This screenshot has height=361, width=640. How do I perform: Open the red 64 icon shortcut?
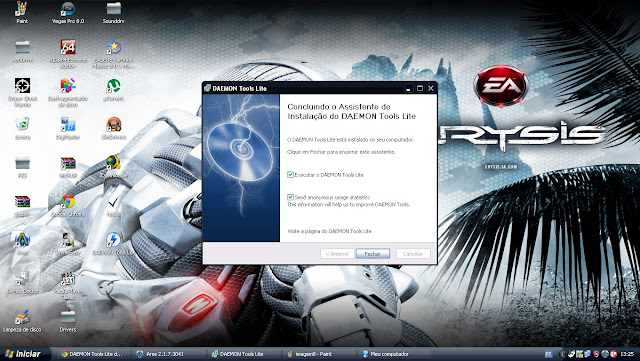[68, 47]
